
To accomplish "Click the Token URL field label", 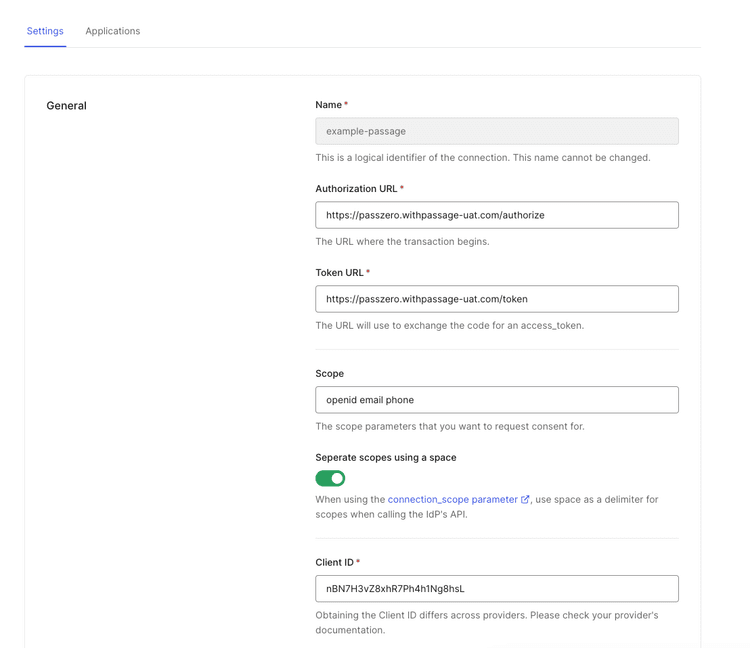I will pos(340,273).
